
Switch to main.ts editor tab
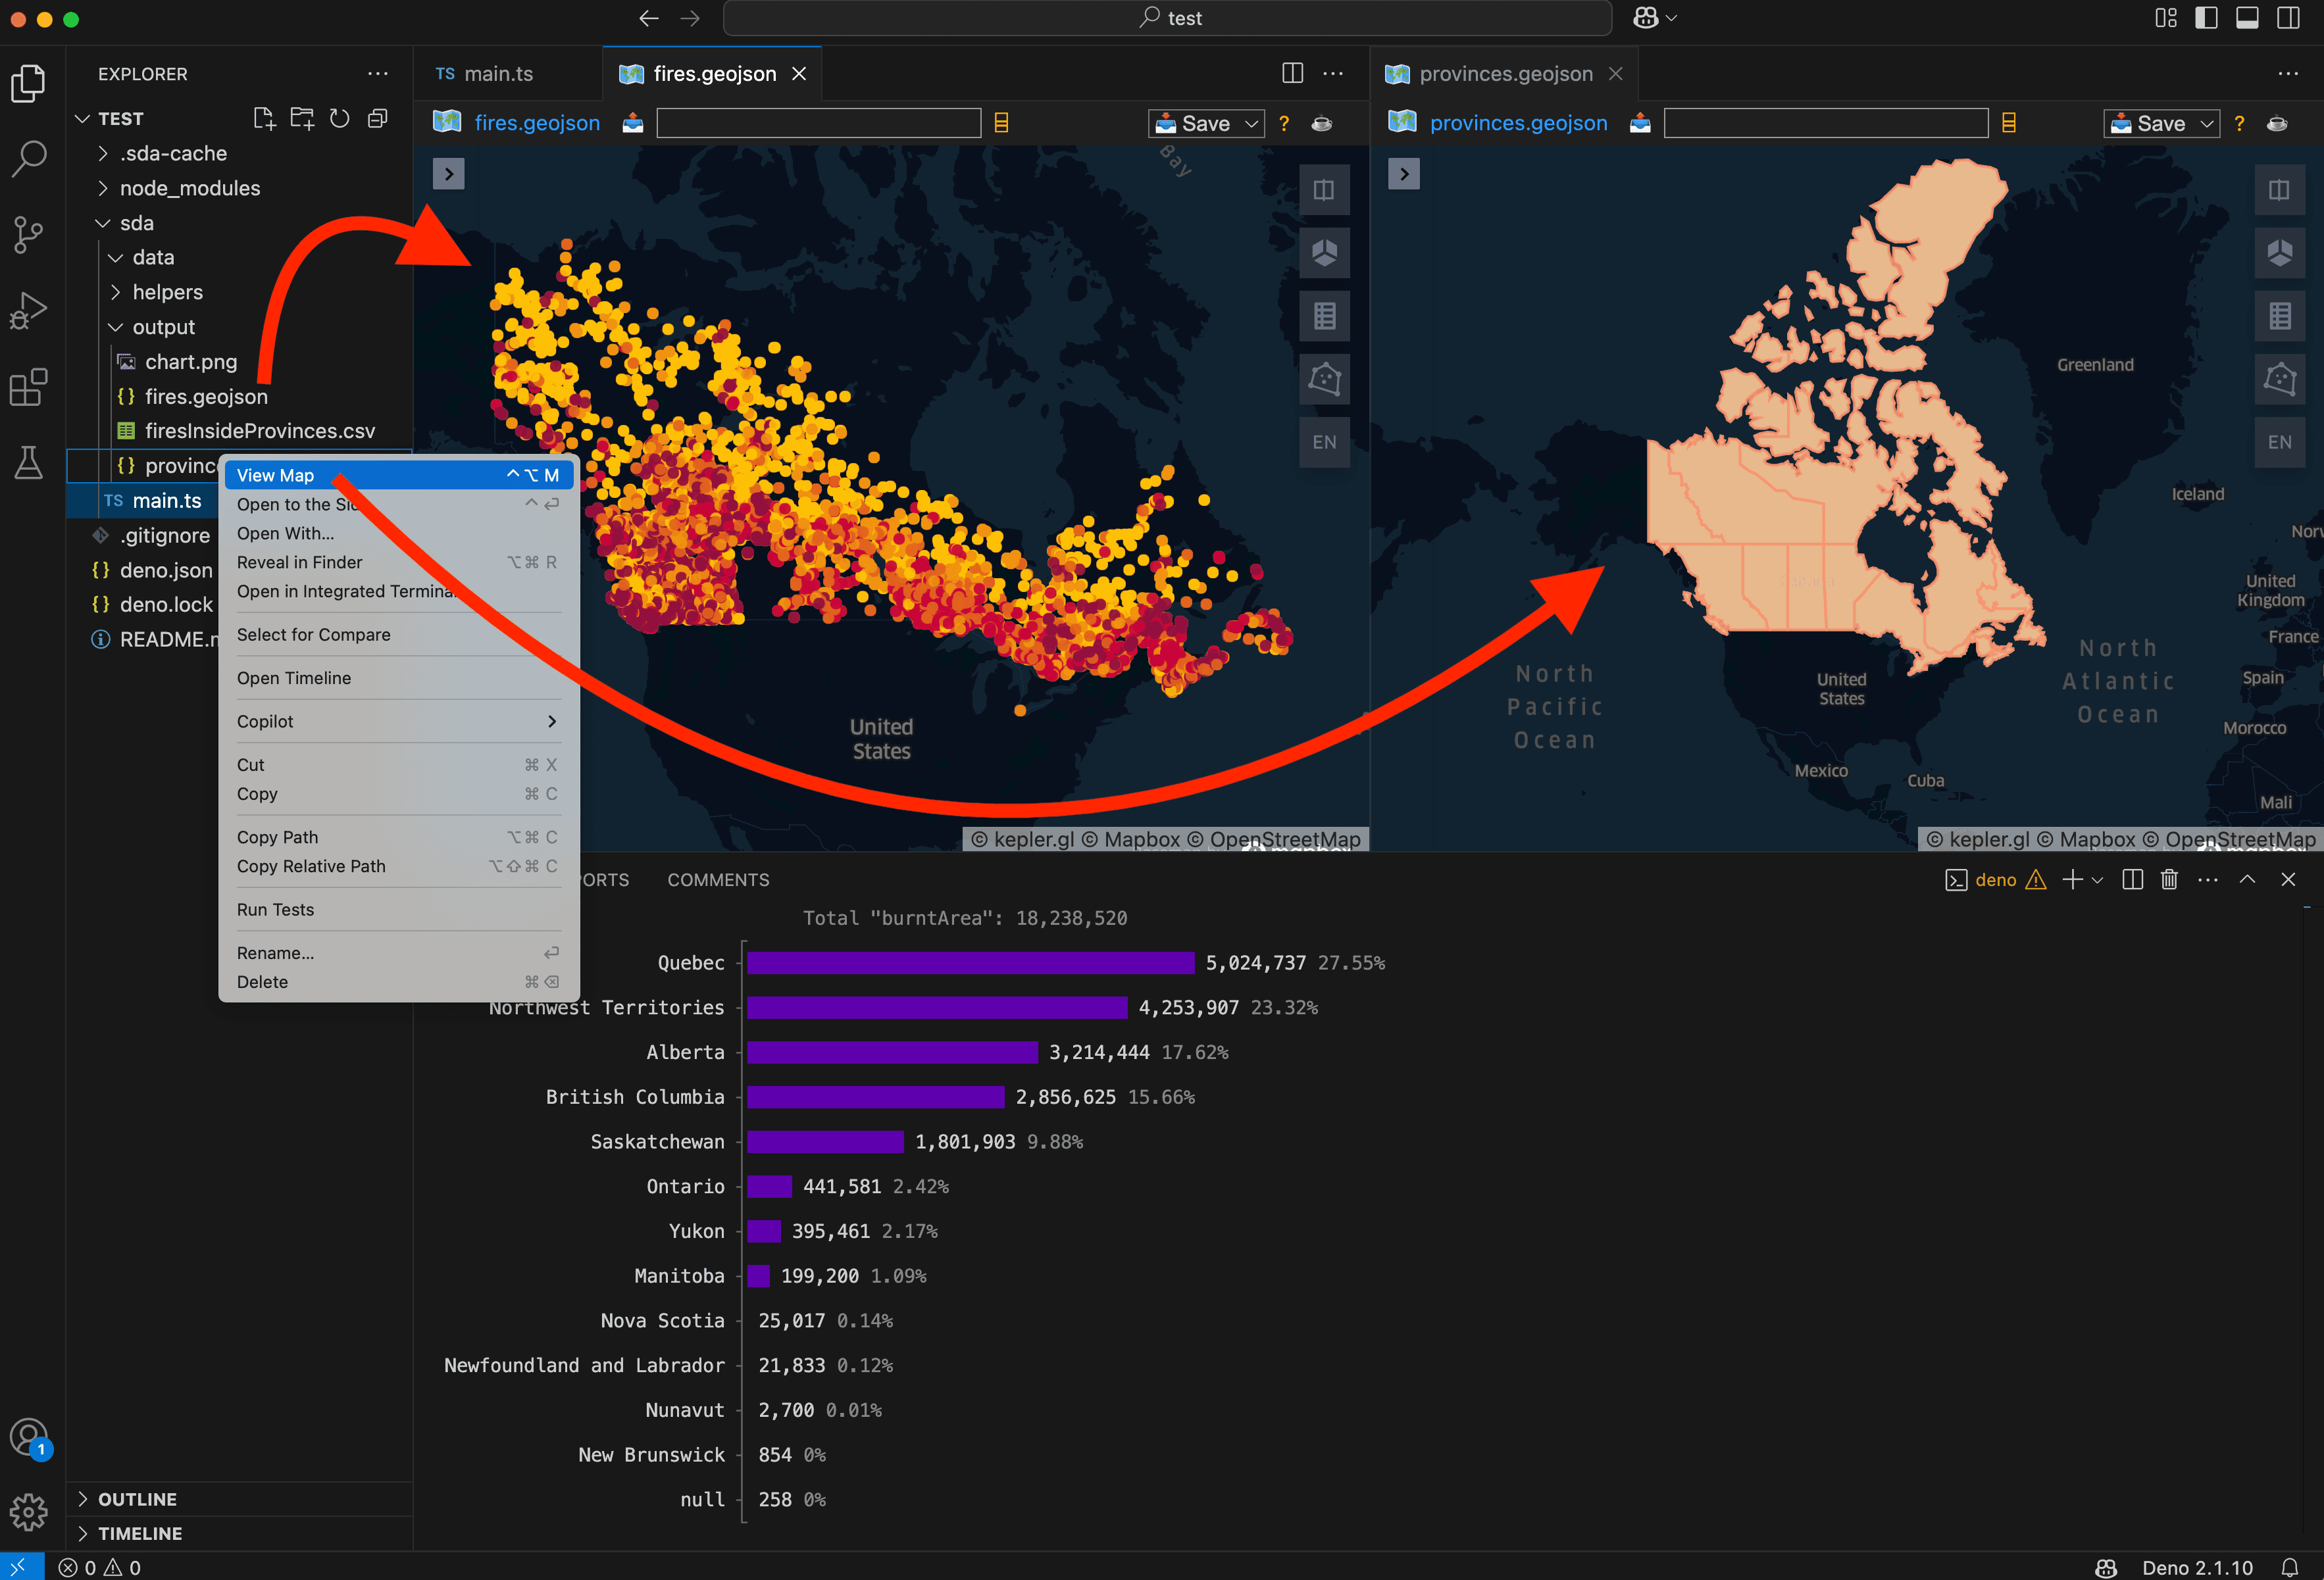click(498, 73)
